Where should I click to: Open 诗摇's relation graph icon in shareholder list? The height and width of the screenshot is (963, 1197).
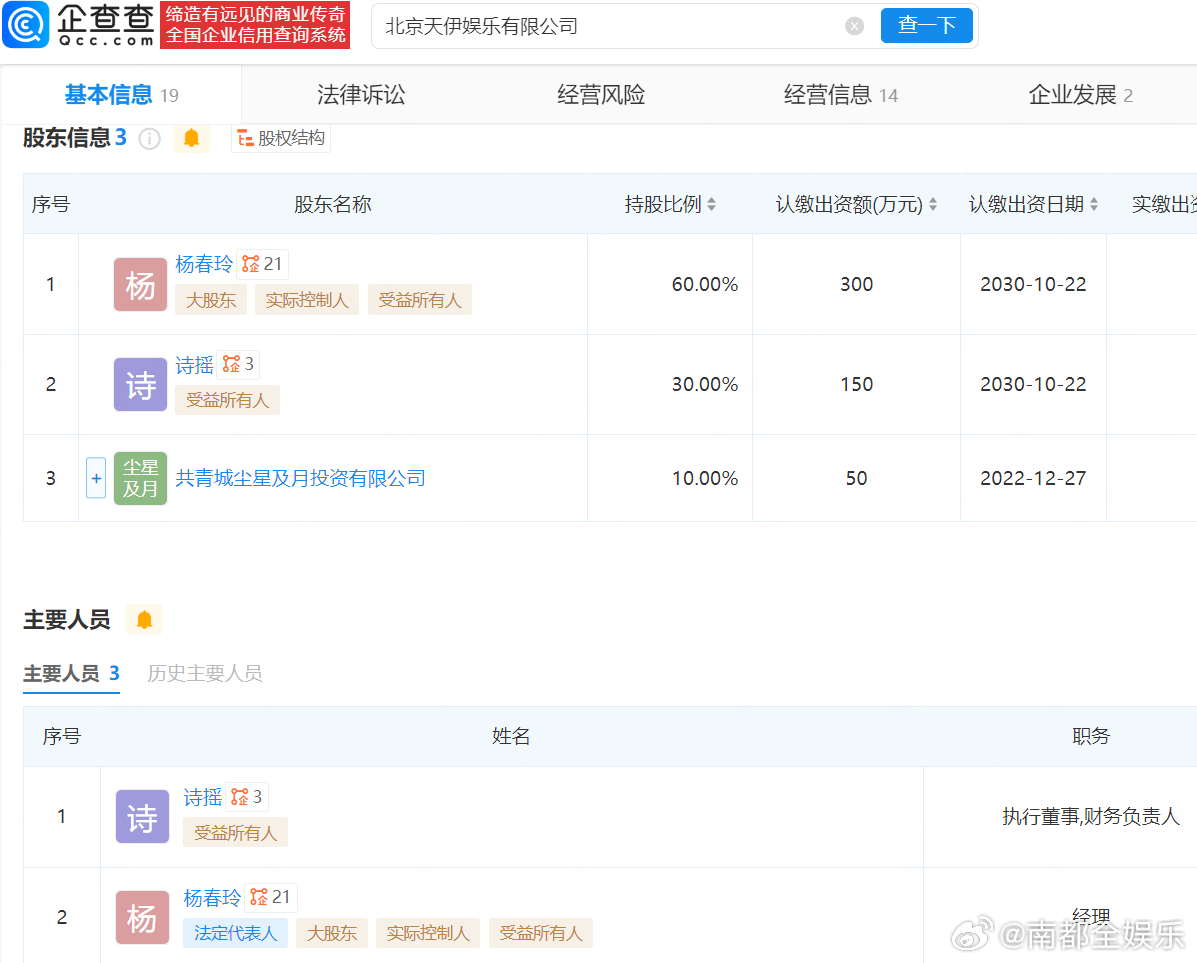238,364
